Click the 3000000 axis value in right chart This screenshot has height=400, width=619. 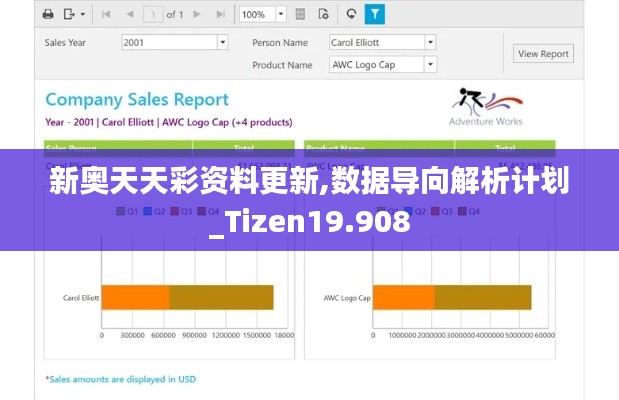(x=460, y=335)
